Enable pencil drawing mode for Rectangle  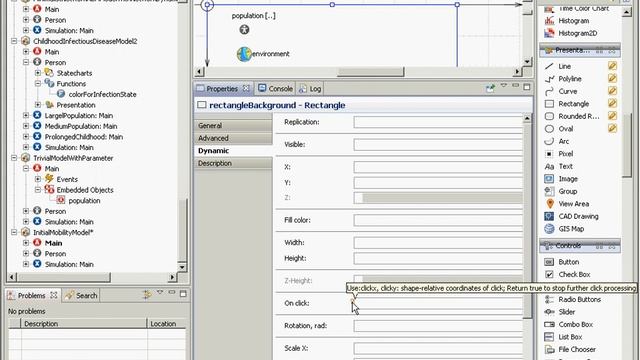612,103
